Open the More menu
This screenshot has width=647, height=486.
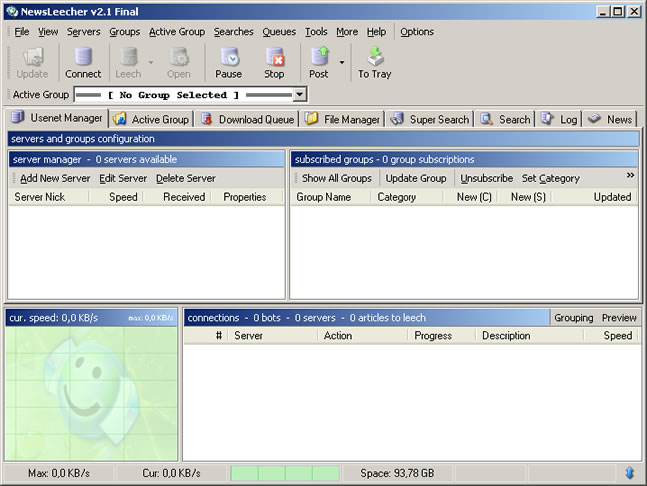(347, 32)
